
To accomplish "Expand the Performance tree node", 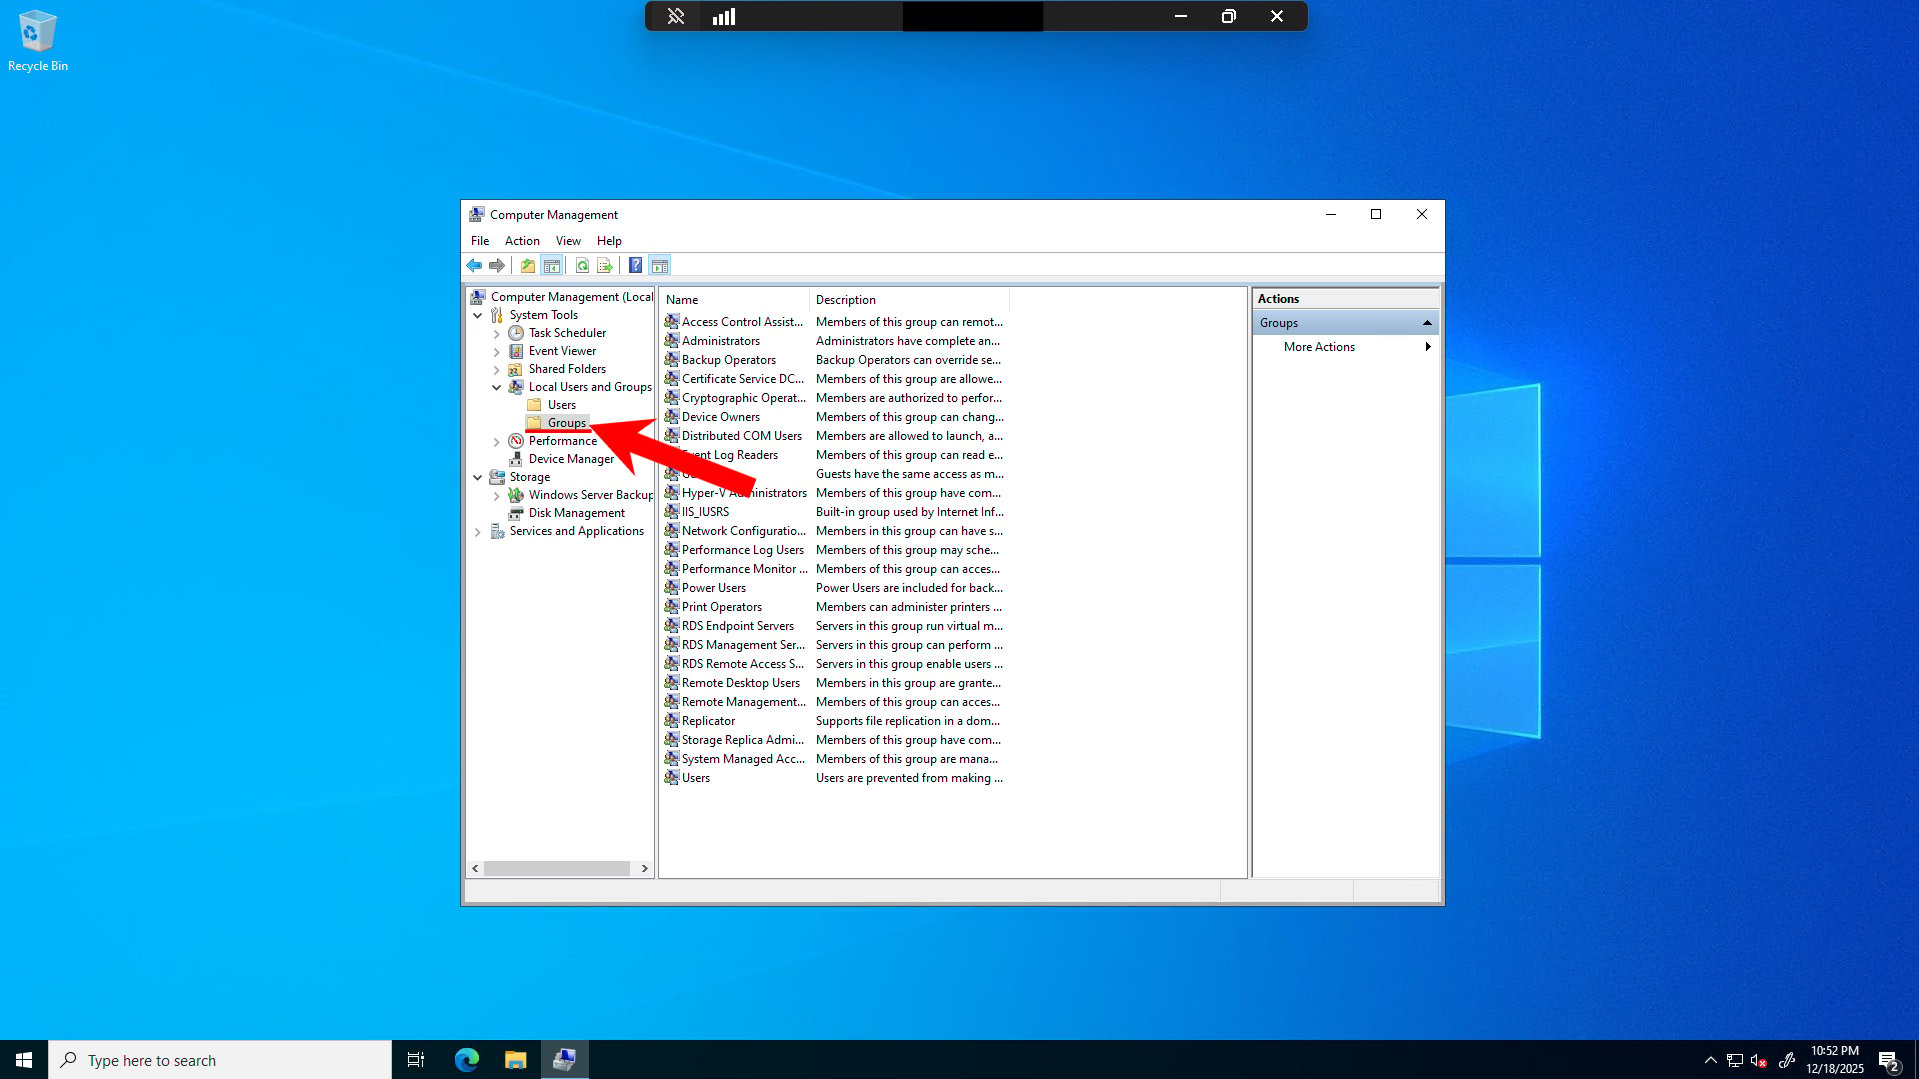I will [497, 442].
